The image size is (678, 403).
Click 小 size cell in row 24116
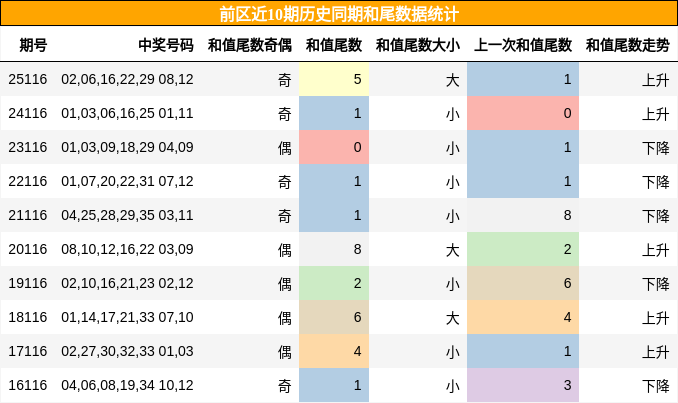(452, 114)
